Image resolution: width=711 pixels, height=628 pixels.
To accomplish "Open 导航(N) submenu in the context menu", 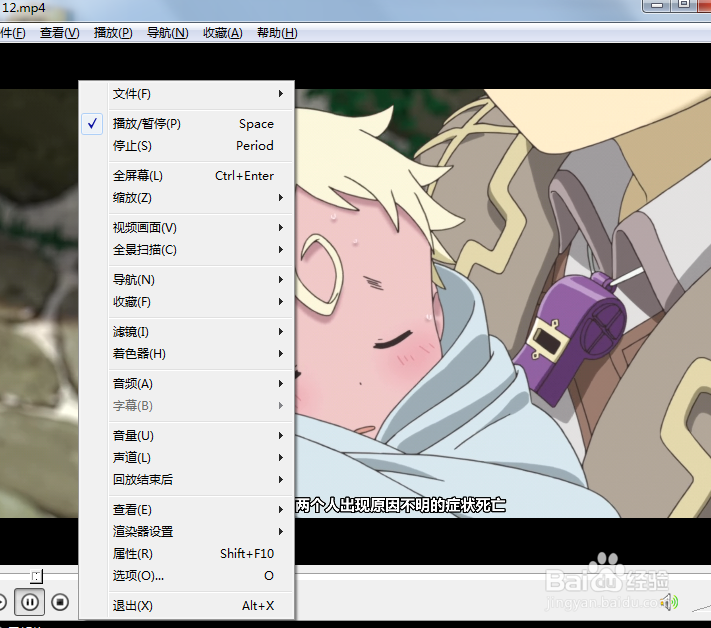I will tap(186, 280).
